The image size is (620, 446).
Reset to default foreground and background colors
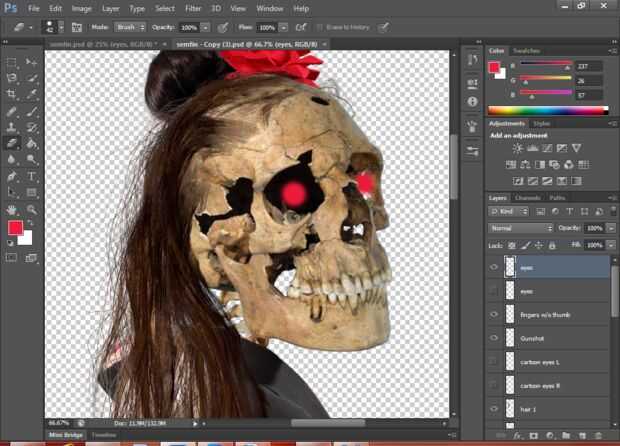click(x=11, y=242)
